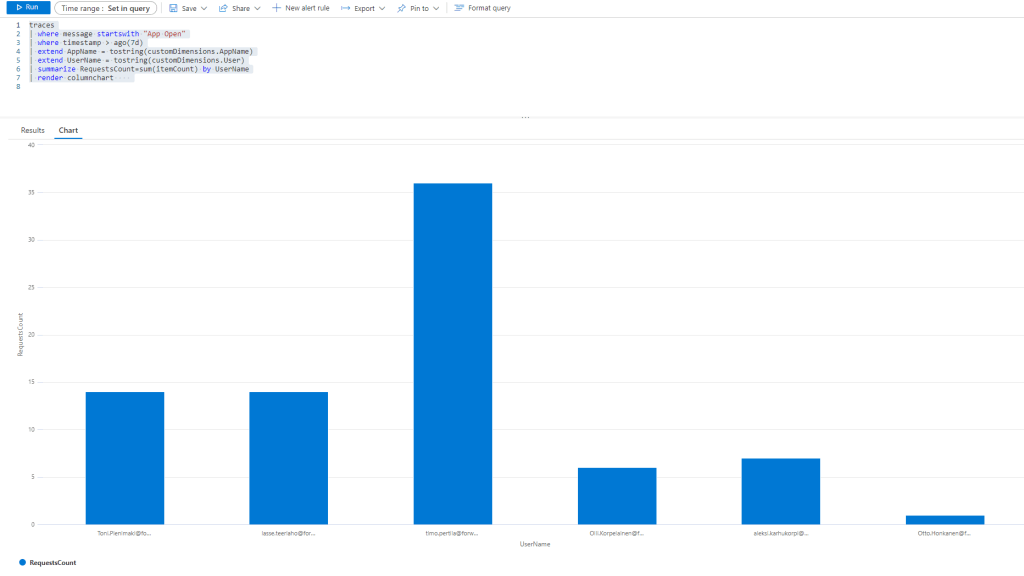Click the New alert rule plus icon
Viewport: 1024px width, 576px height.
click(x=276, y=8)
